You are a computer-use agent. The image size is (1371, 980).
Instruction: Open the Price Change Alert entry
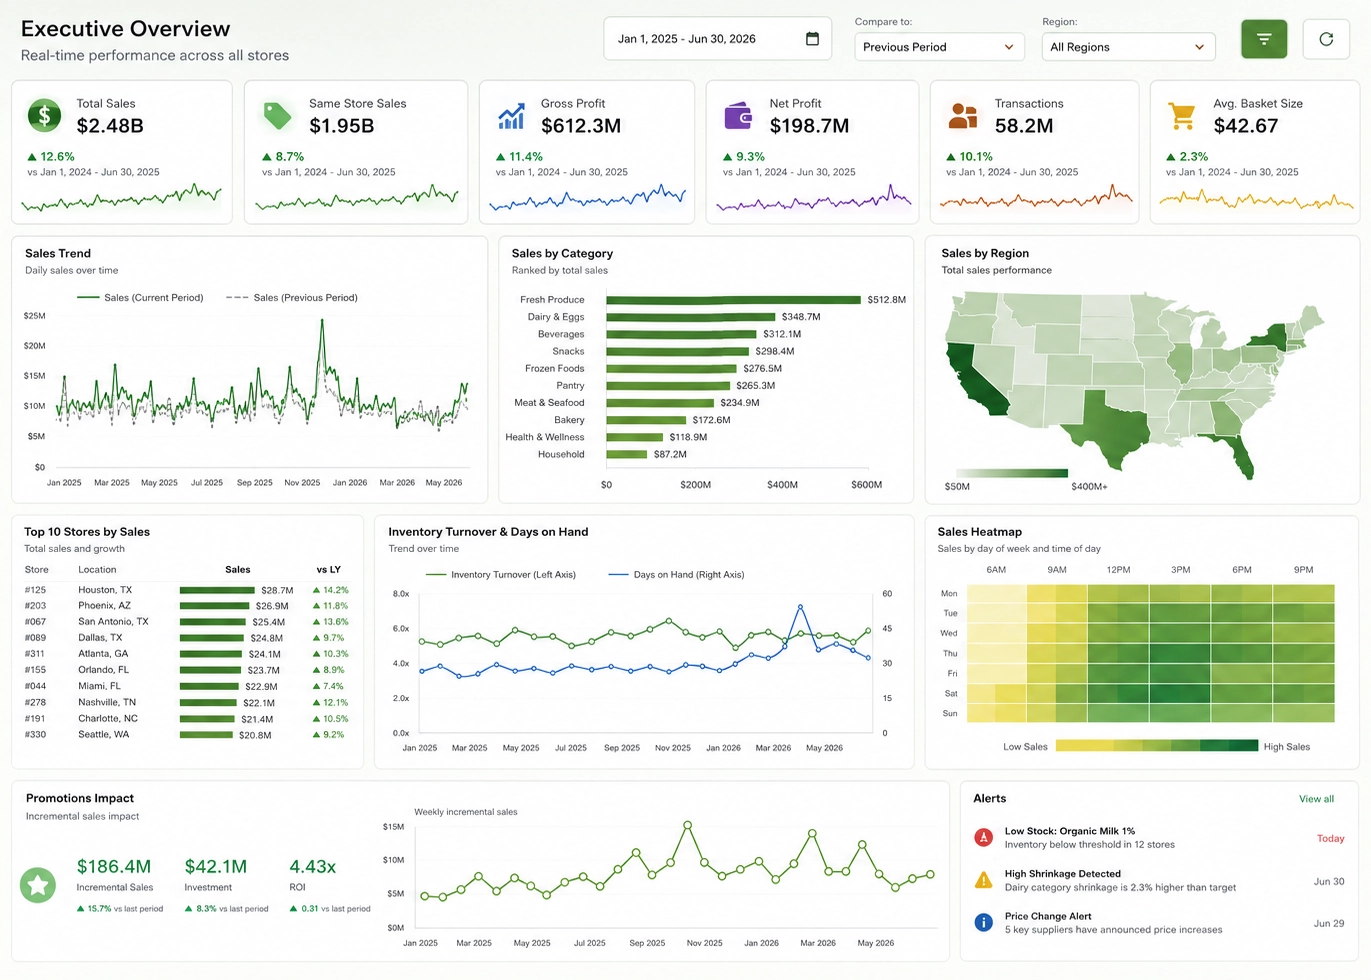(x=1159, y=922)
